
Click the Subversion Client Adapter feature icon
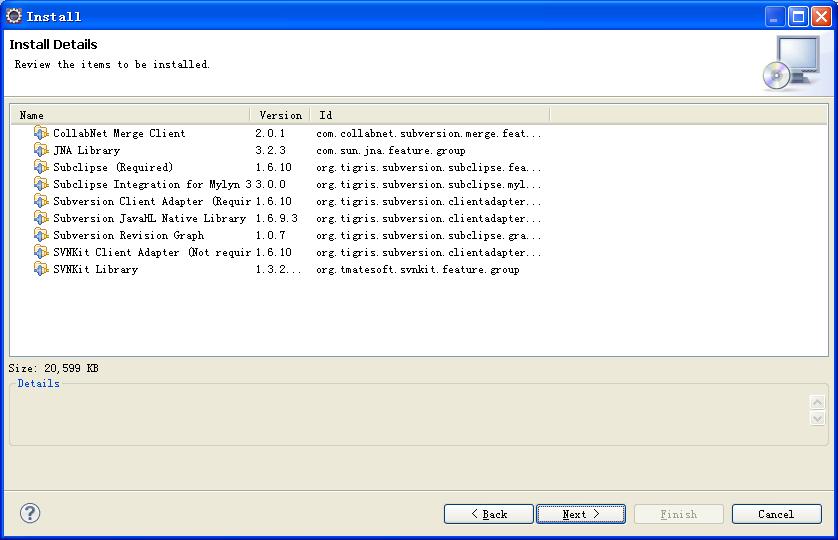pyautogui.click(x=41, y=201)
